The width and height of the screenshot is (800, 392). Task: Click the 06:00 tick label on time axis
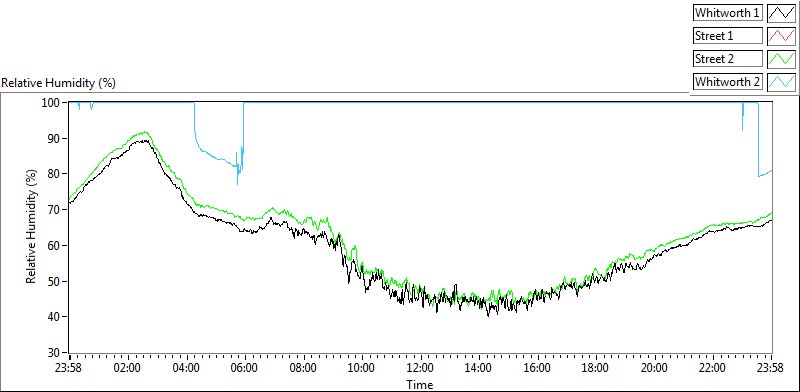(x=244, y=367)
